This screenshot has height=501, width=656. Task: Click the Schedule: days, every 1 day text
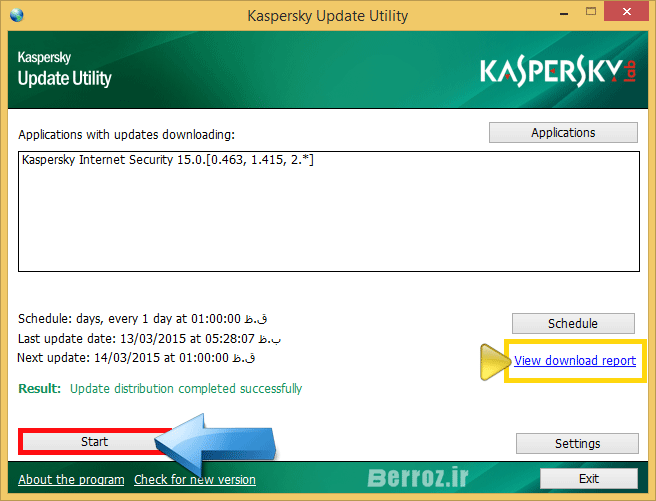pyautogui.click(x=143, y=319)
